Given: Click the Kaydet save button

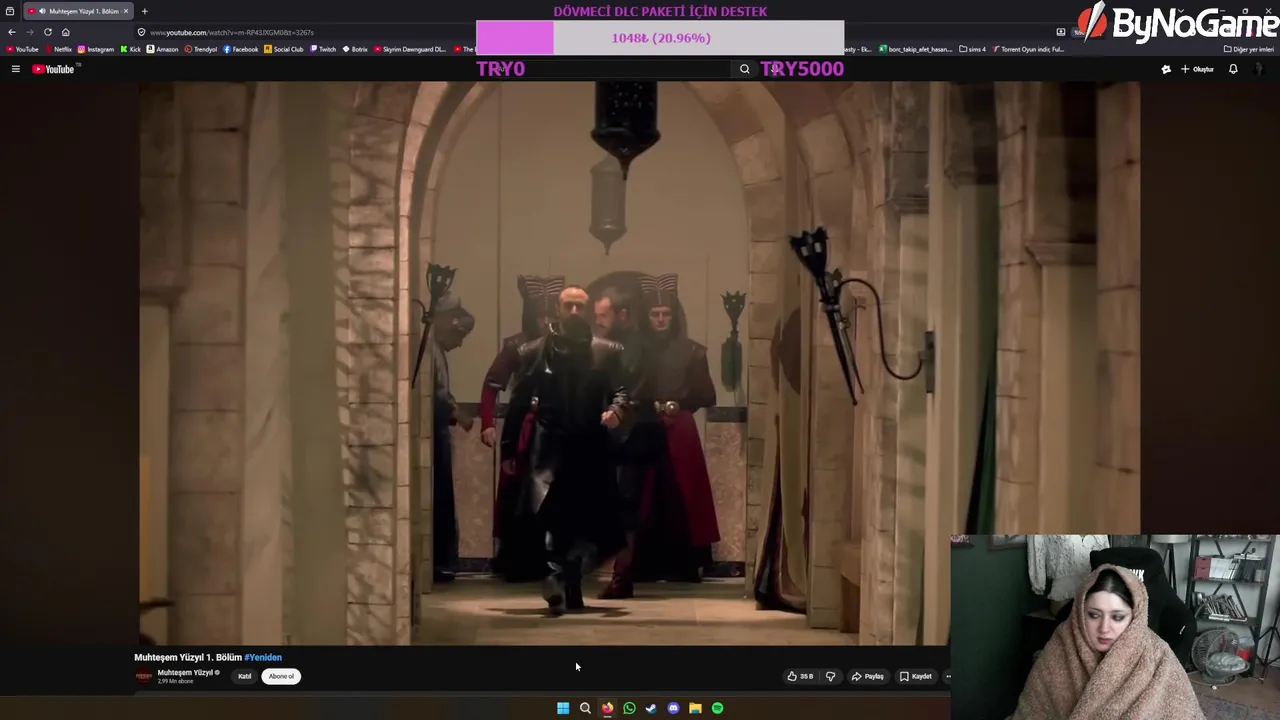Looking at the screenshot, I should tap(915, 676).
